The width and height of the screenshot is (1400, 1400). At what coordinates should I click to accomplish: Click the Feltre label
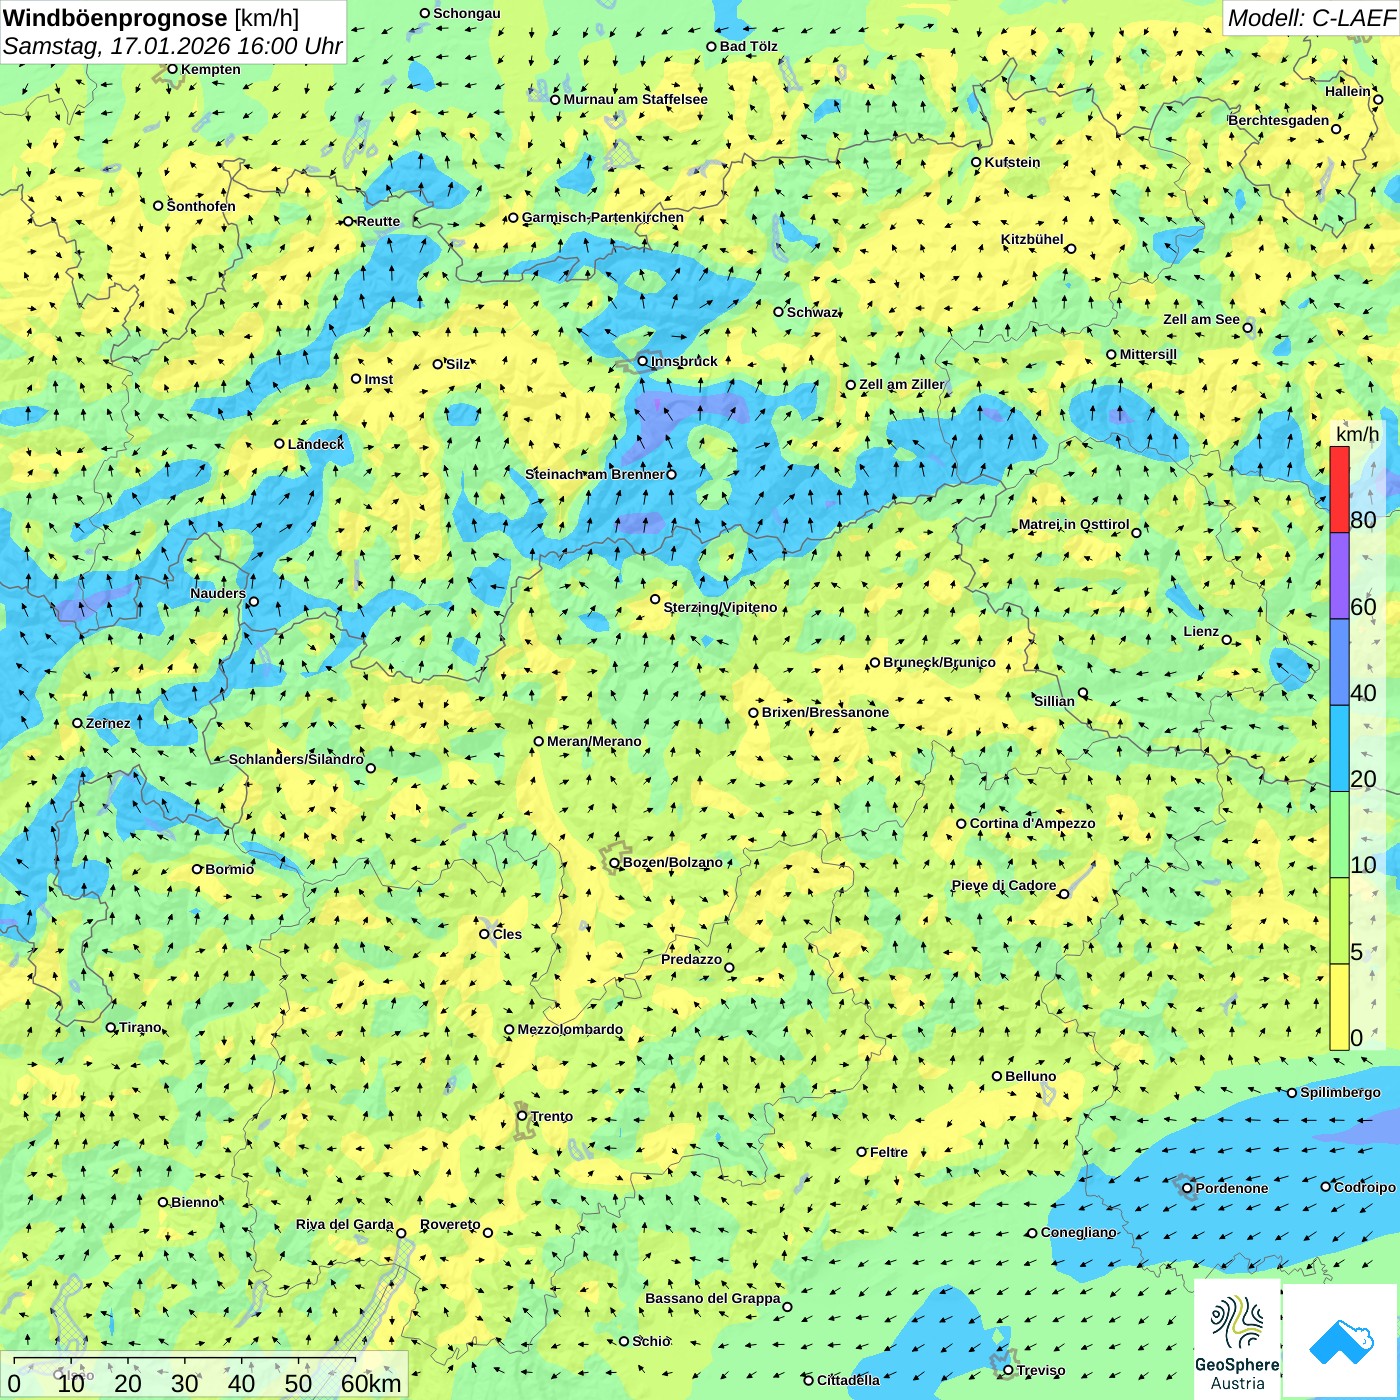point(889,1152)
